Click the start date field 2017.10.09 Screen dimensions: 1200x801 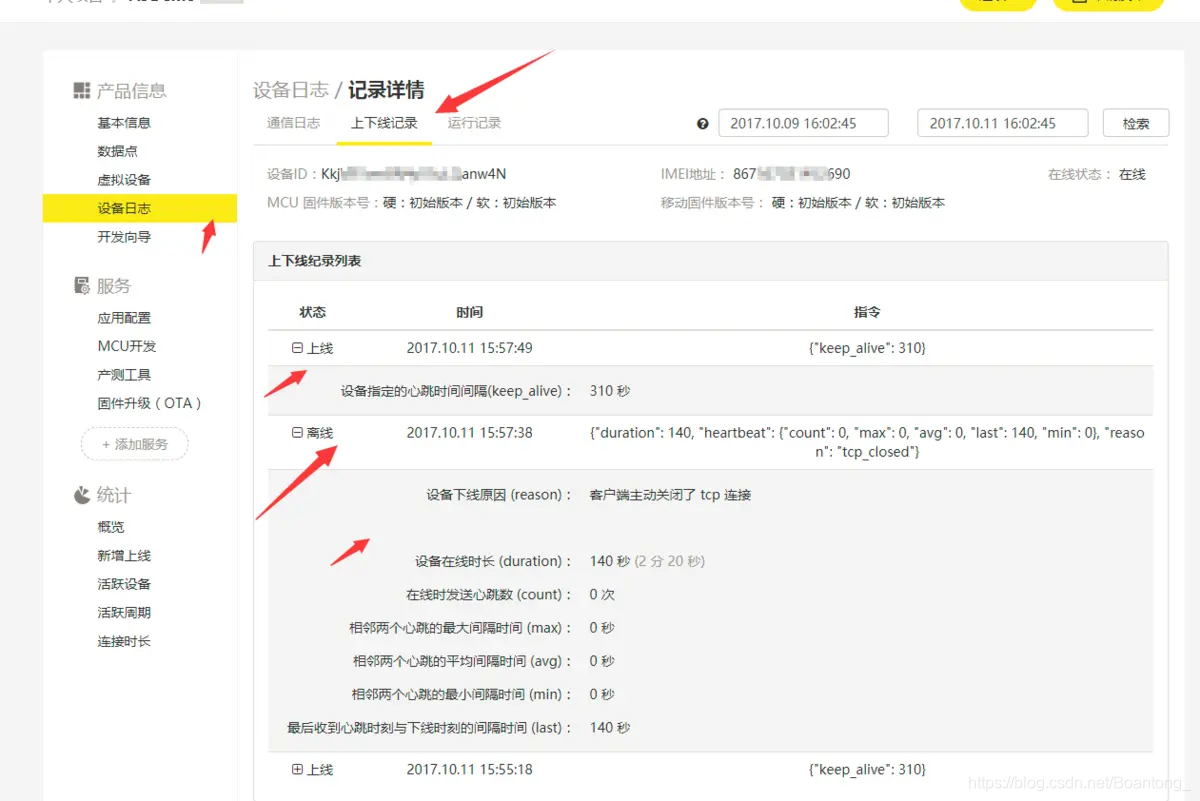803,123
